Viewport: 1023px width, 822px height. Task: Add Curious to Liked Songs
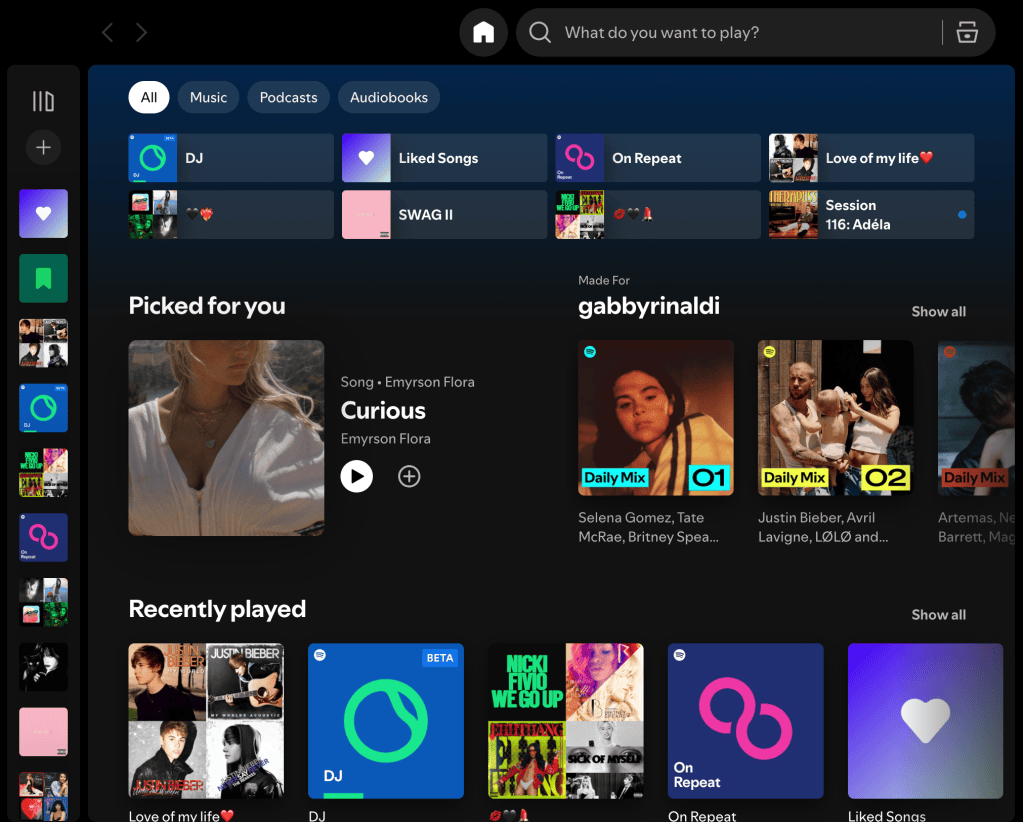409,476
